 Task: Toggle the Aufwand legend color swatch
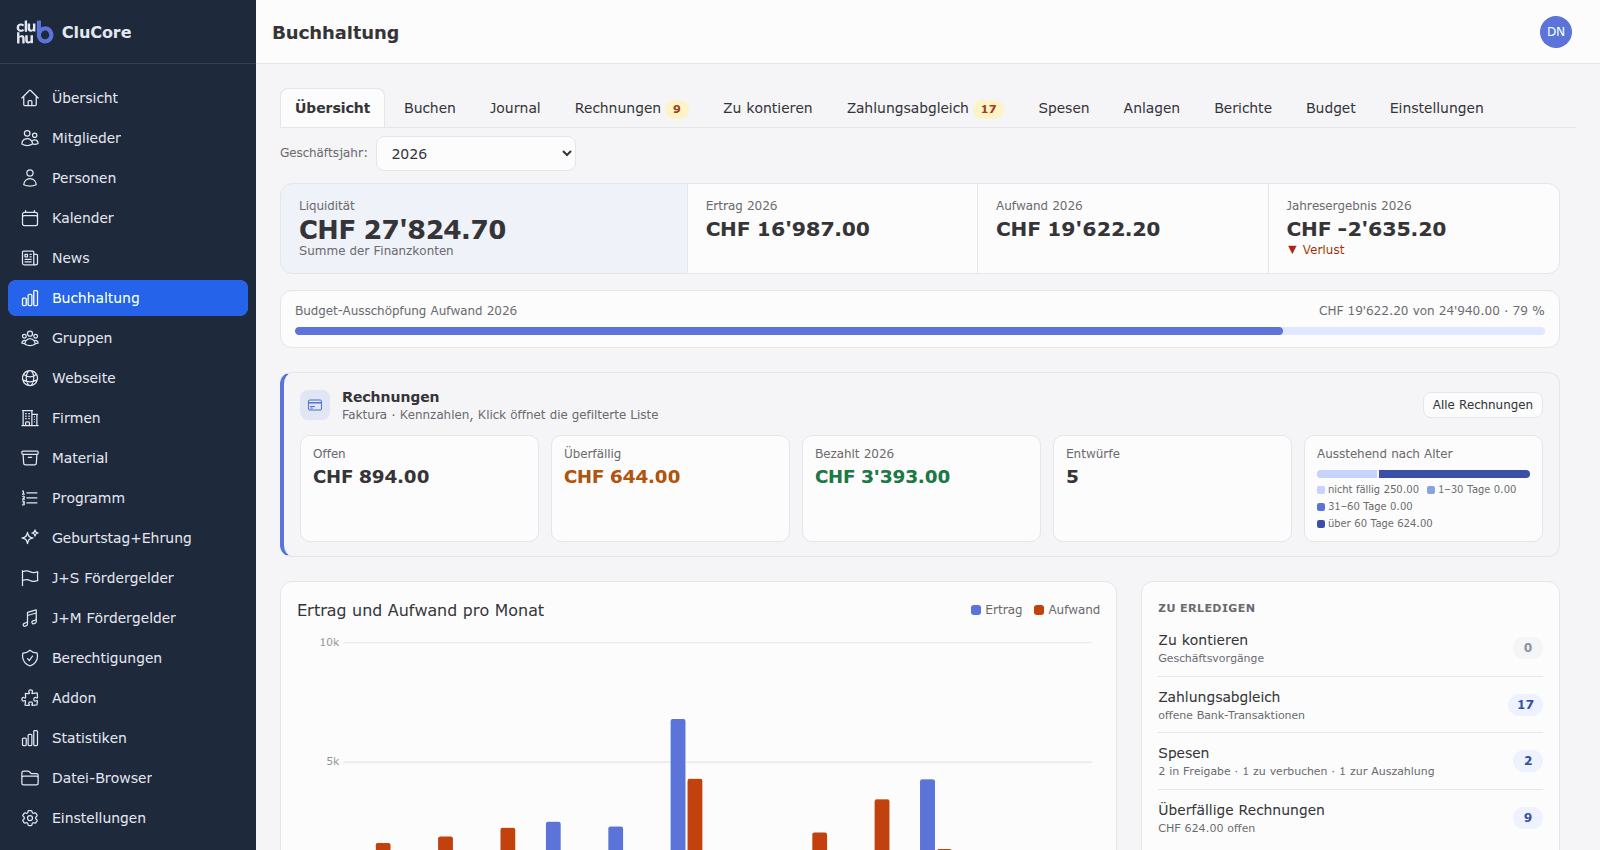(x=1039, y=610)
